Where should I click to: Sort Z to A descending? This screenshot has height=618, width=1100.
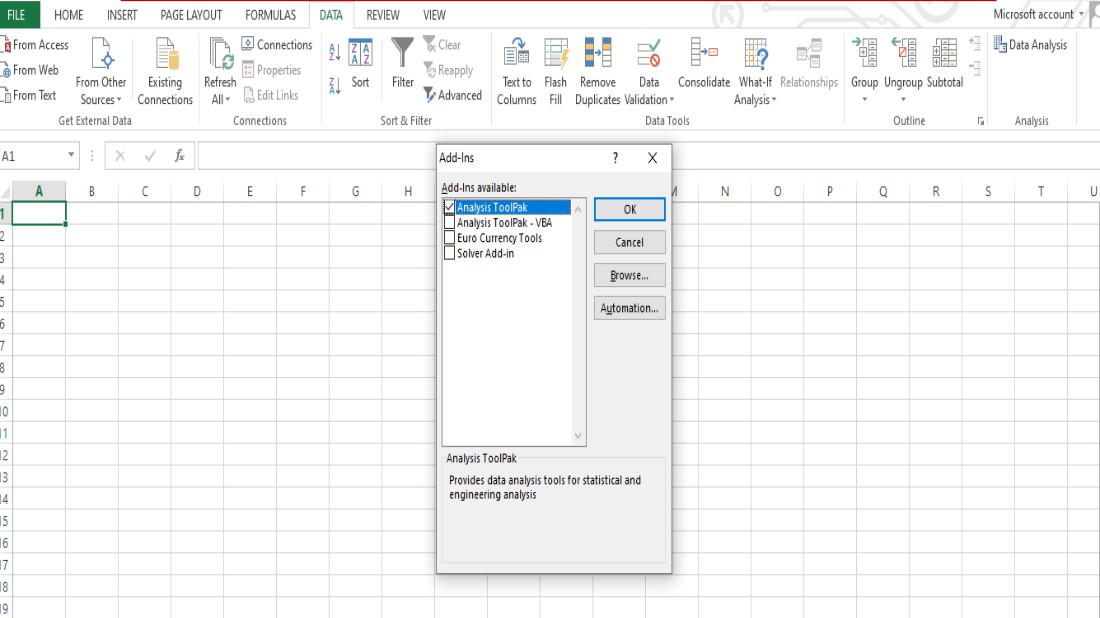pyautogui.click(x=335, y=86)
